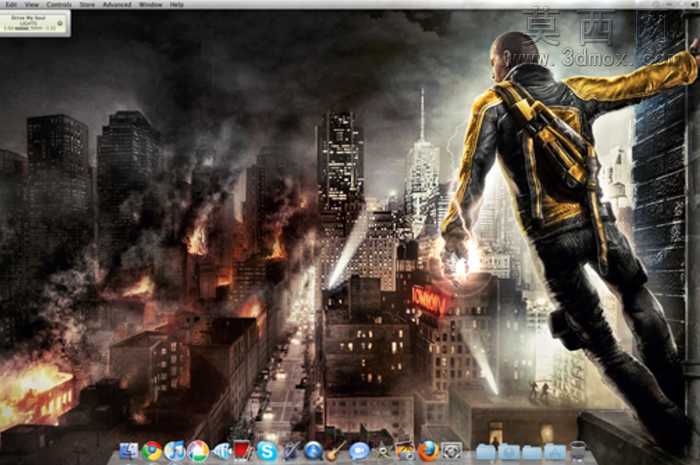Open the pen and ink Dock icon
This screenshot has height=465, width=700.
pyautogui.click(x=291, y=451)
